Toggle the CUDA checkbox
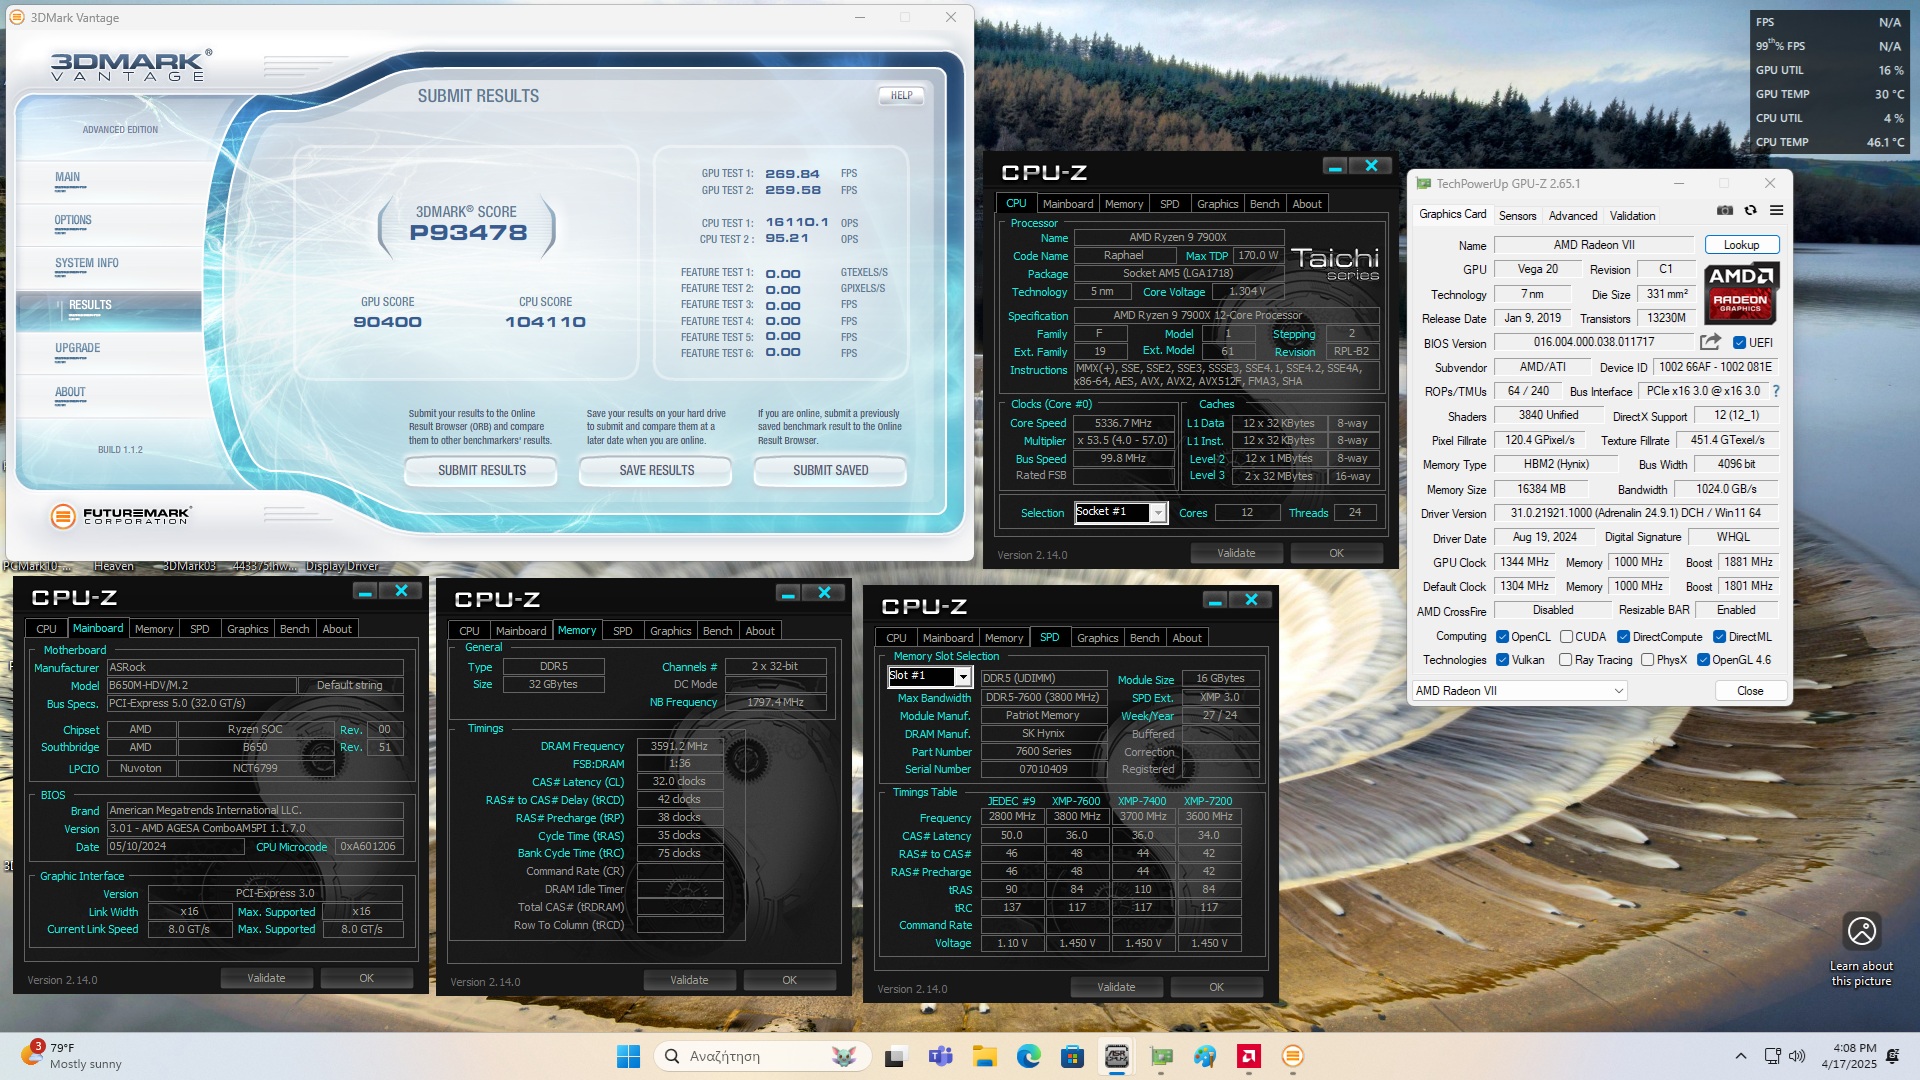 click(1566, 637)
